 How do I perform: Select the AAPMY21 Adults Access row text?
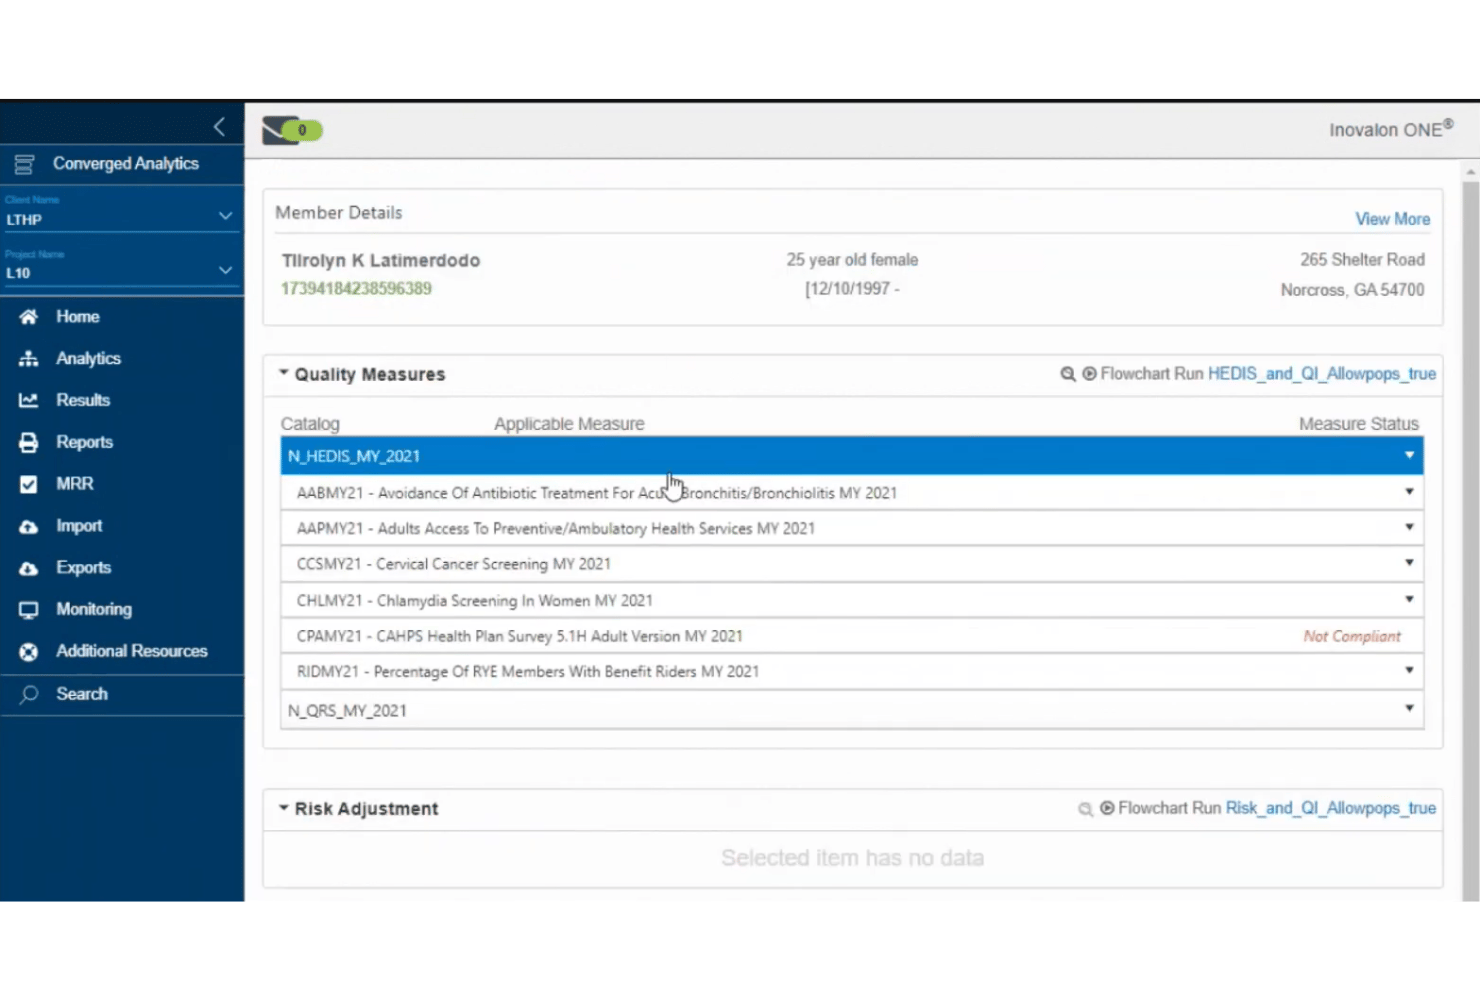tap(556, 528)
